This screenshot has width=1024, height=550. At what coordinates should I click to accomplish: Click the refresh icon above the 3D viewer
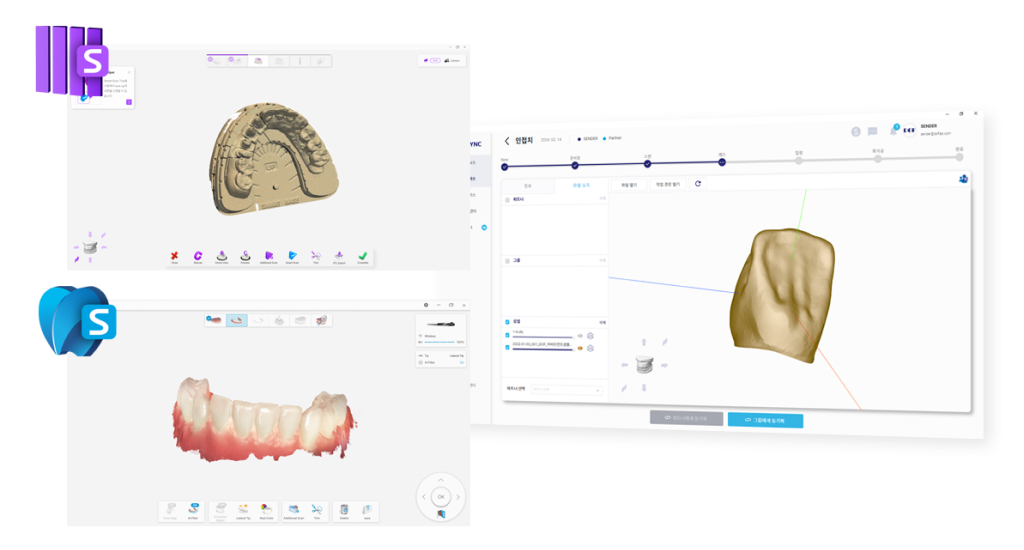click(698, 184)
